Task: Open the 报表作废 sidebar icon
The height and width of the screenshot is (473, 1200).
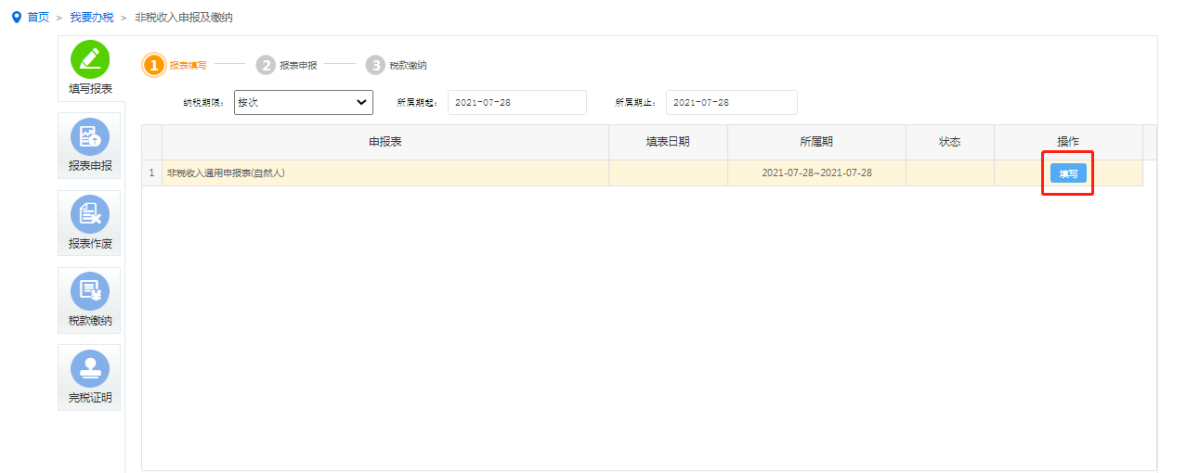Action: [90, 212]
